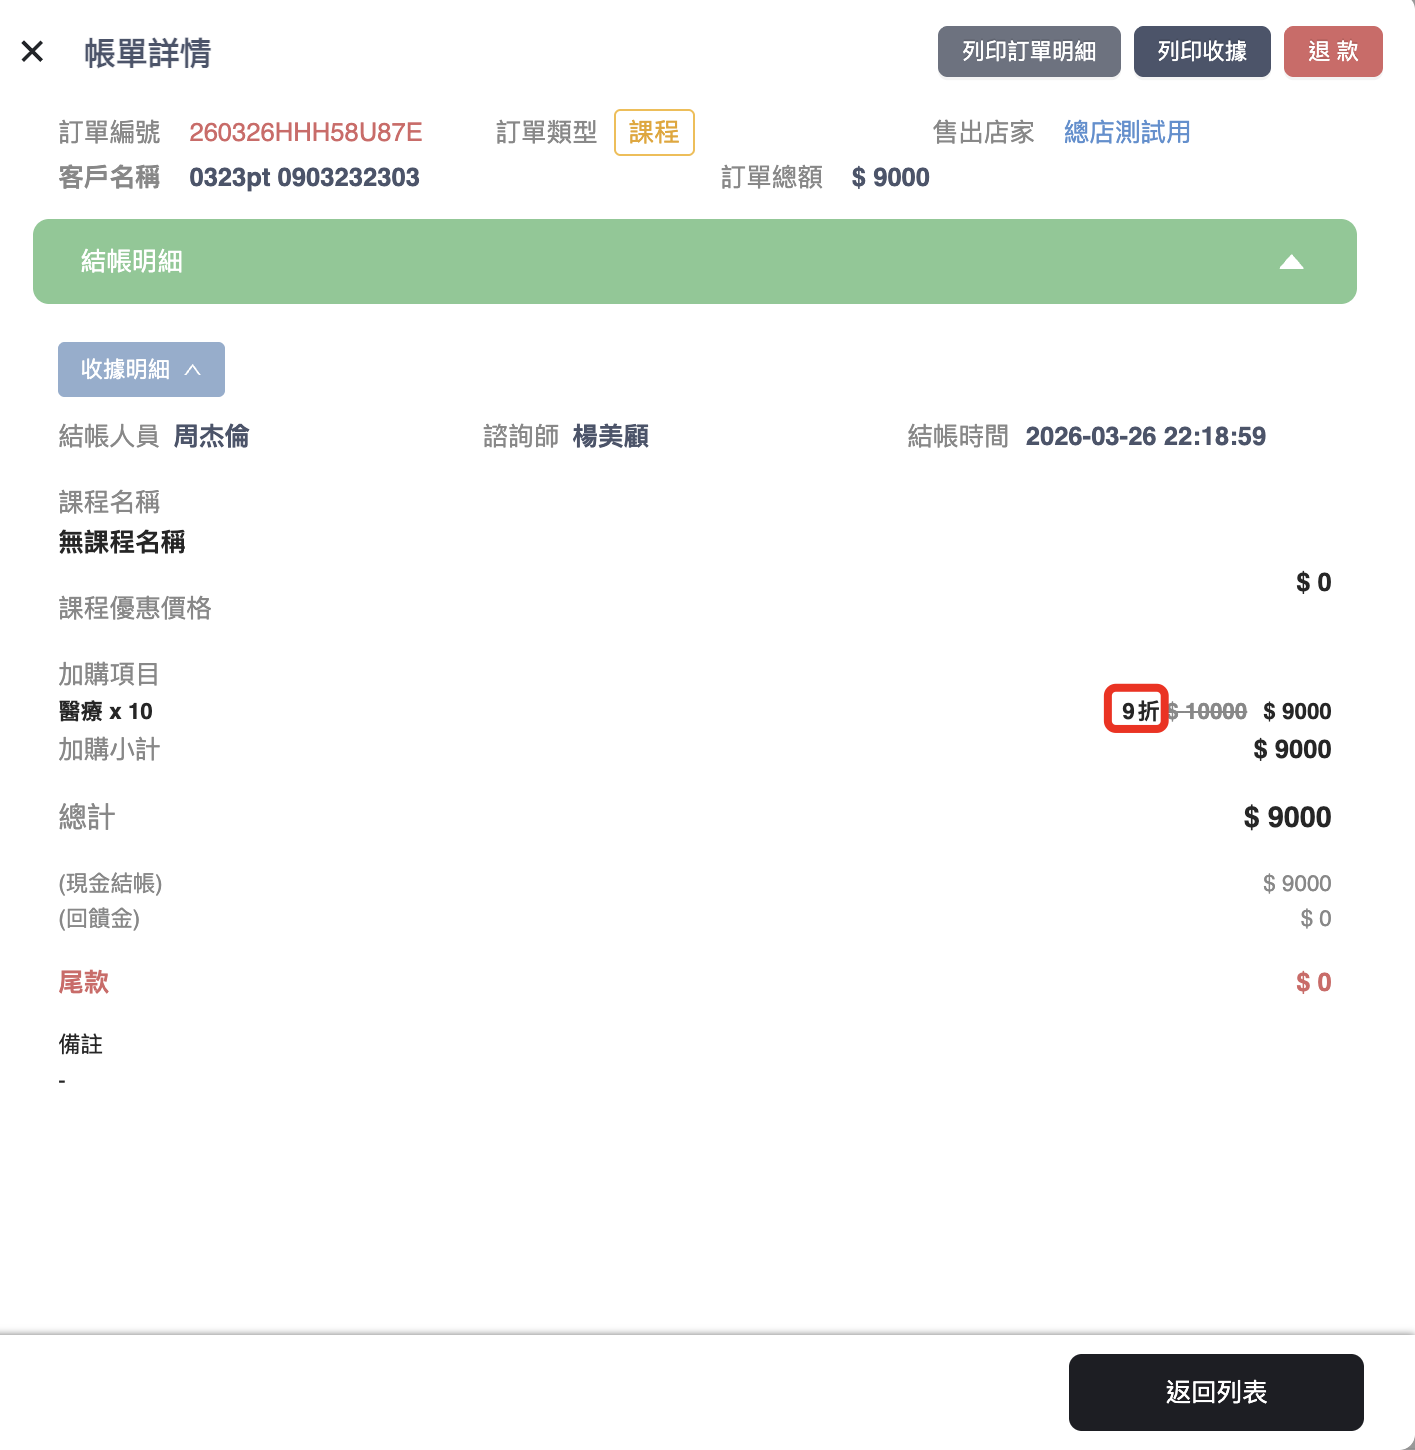Toggle the 收據明細 dropdown button
This screenshot has width=1415, height=1450.
click(141, 370)
